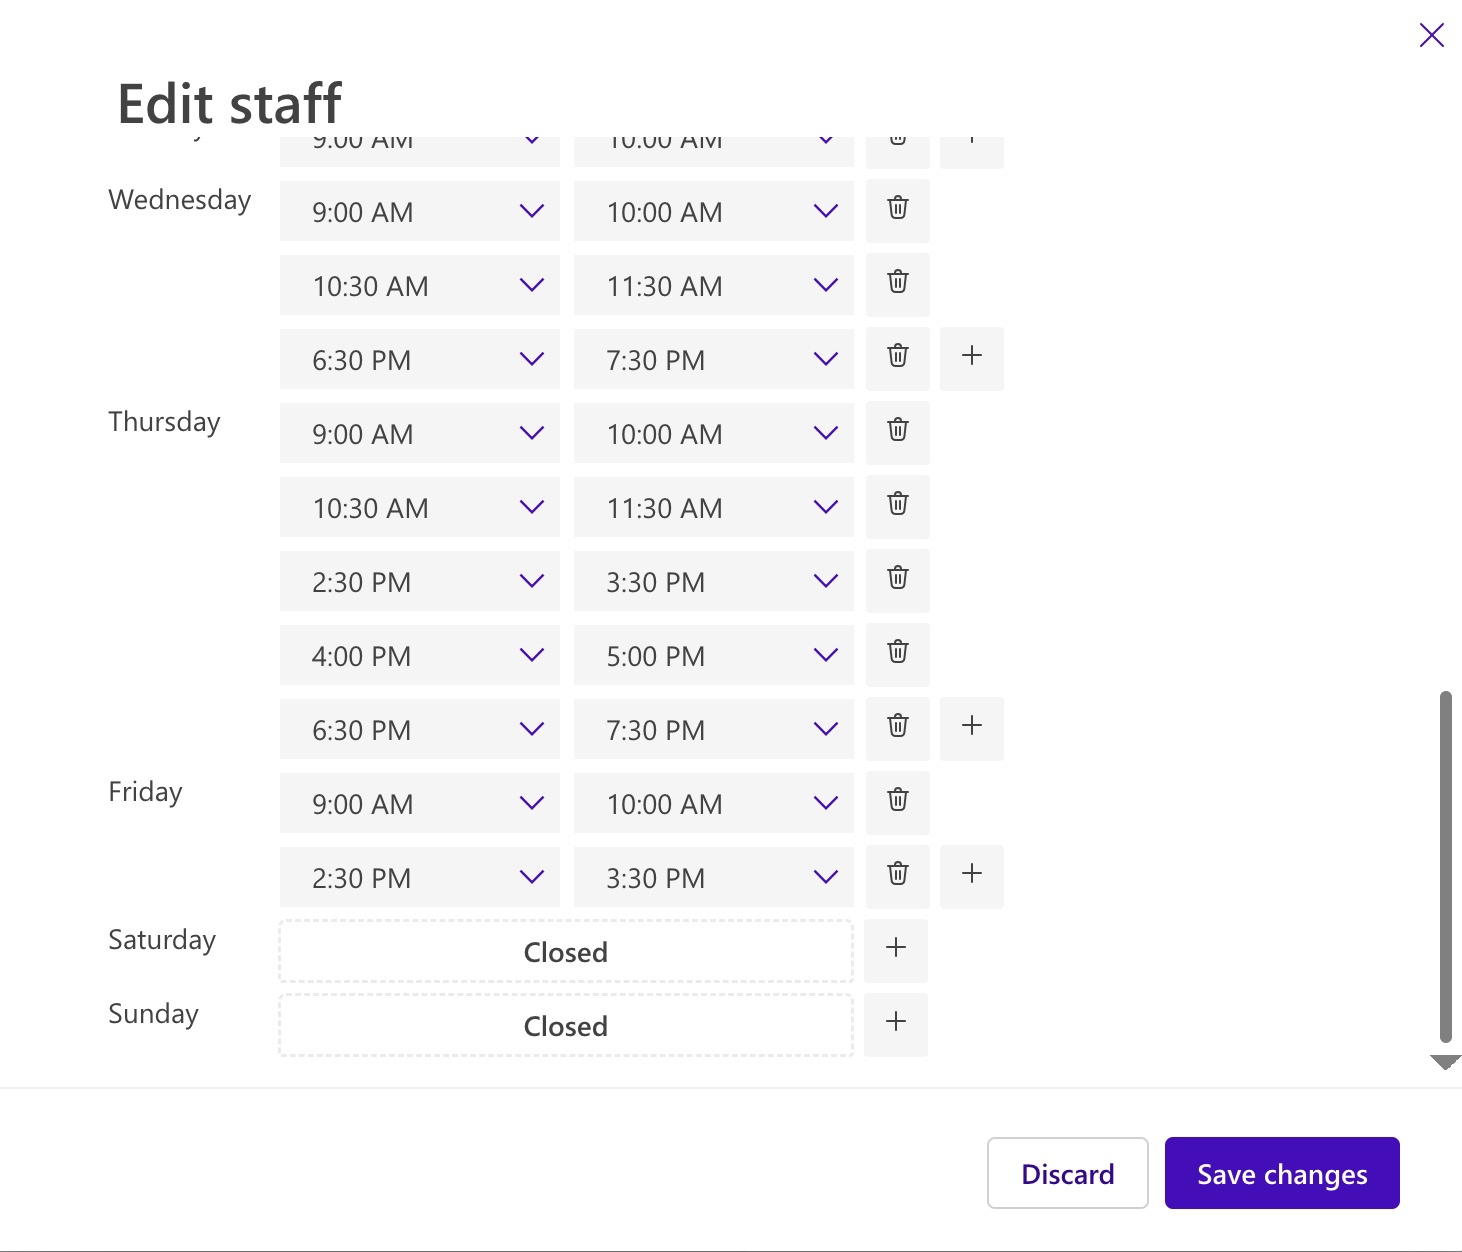
Task: Click Sunday's Closed box
Action: pos(566,1025)
